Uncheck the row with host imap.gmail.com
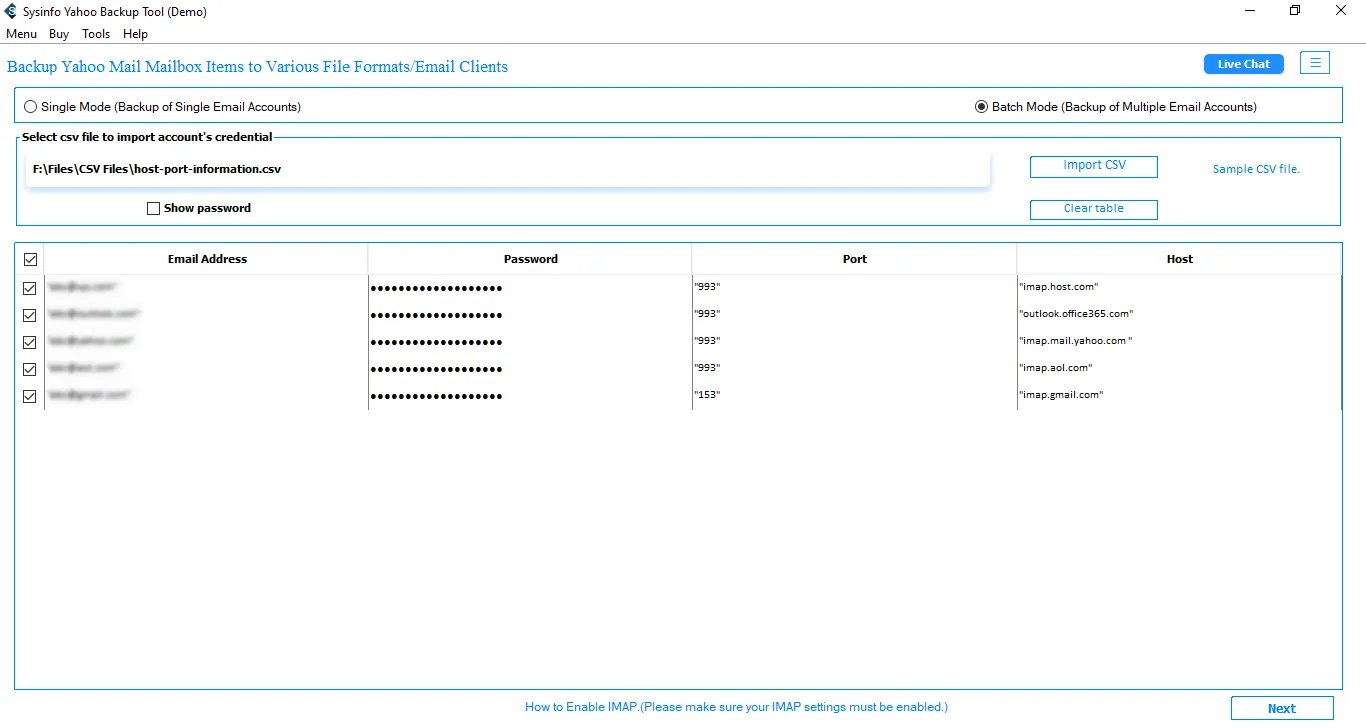Viewport: 1366px width, 728px height. 30,396
